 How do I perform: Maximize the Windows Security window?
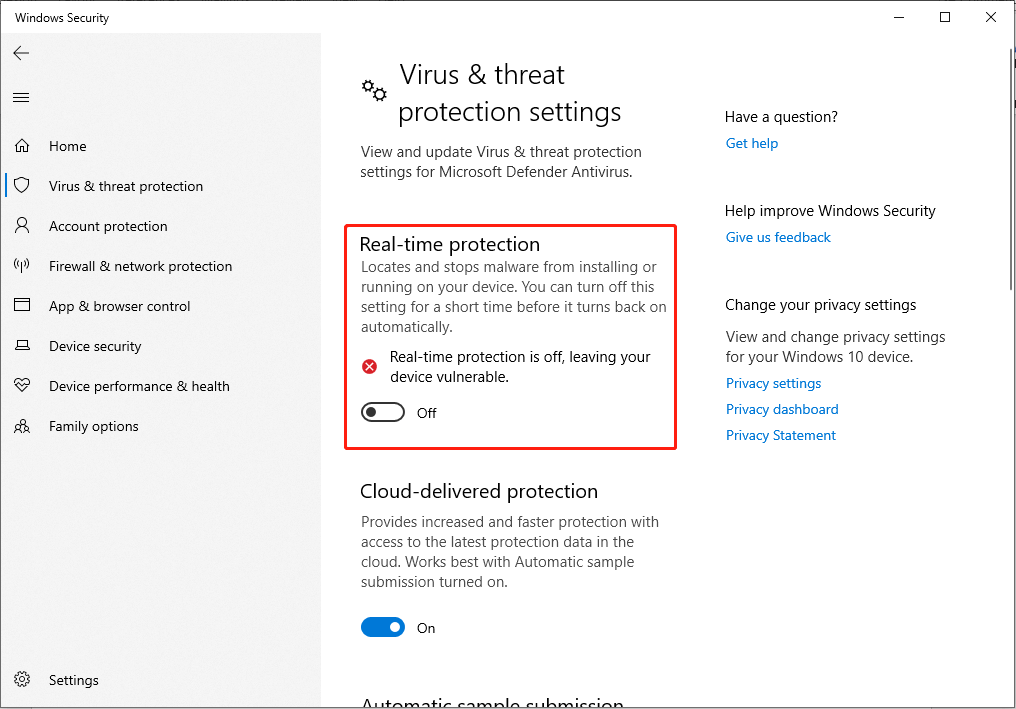pyautogui.click(x=945, y=17)
